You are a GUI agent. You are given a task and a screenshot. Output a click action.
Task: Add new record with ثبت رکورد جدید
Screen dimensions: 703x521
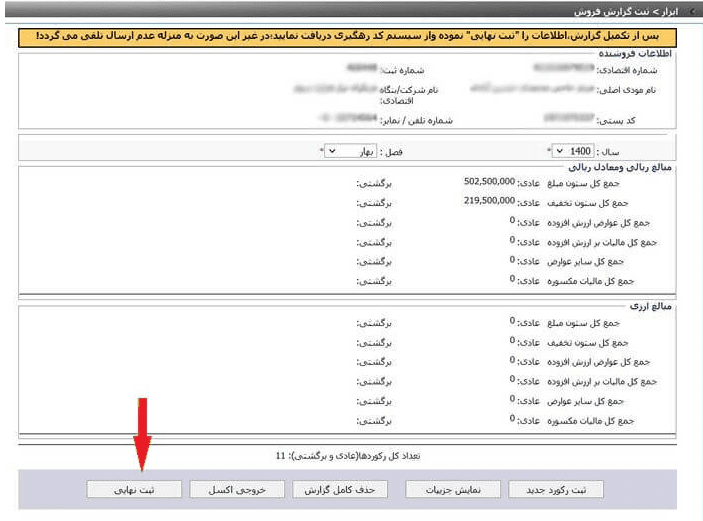point(556,489)
